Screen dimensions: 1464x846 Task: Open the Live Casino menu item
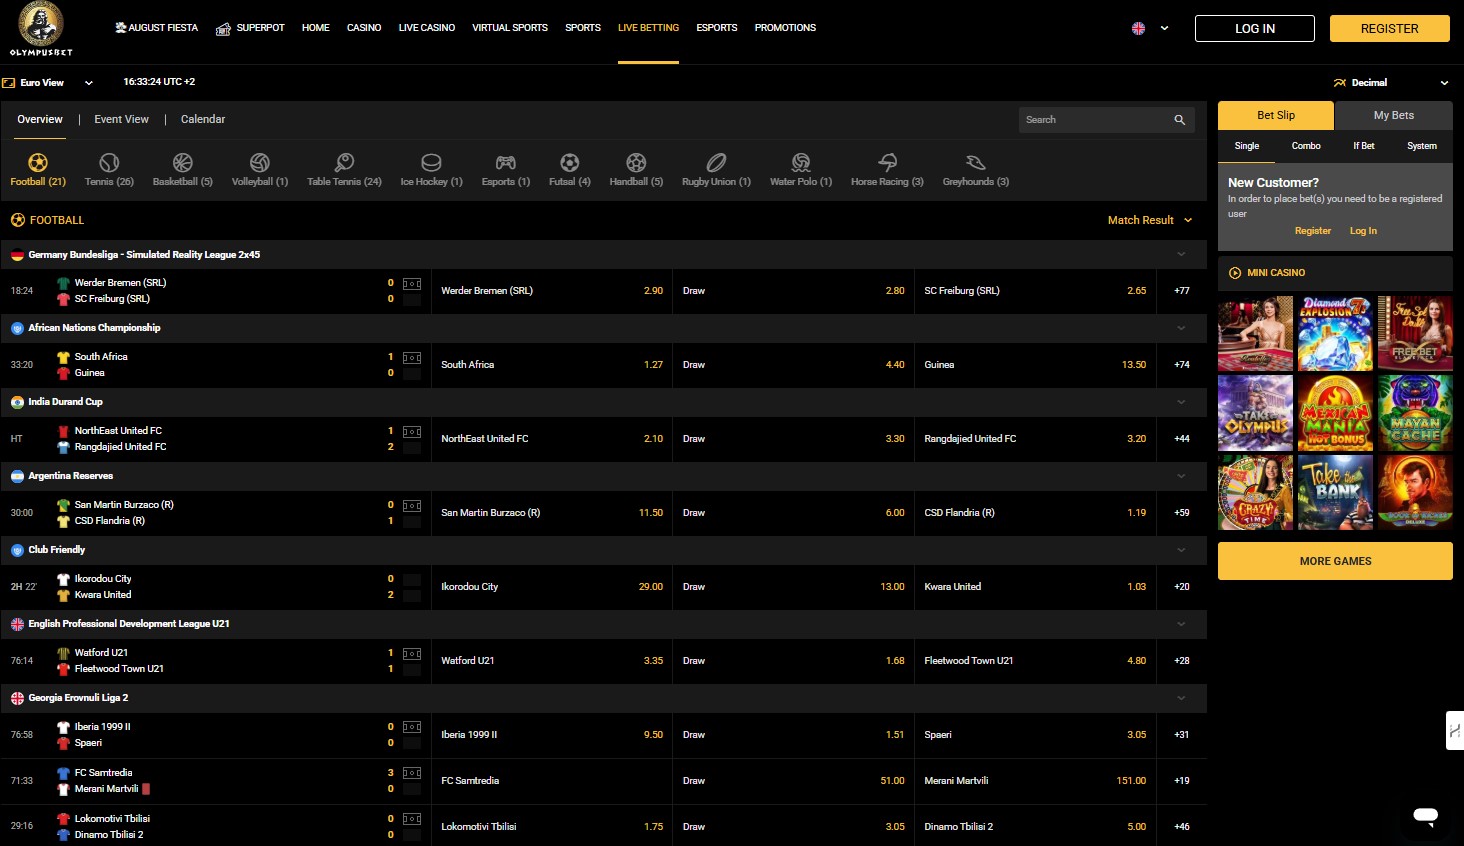tap(427, 28)
